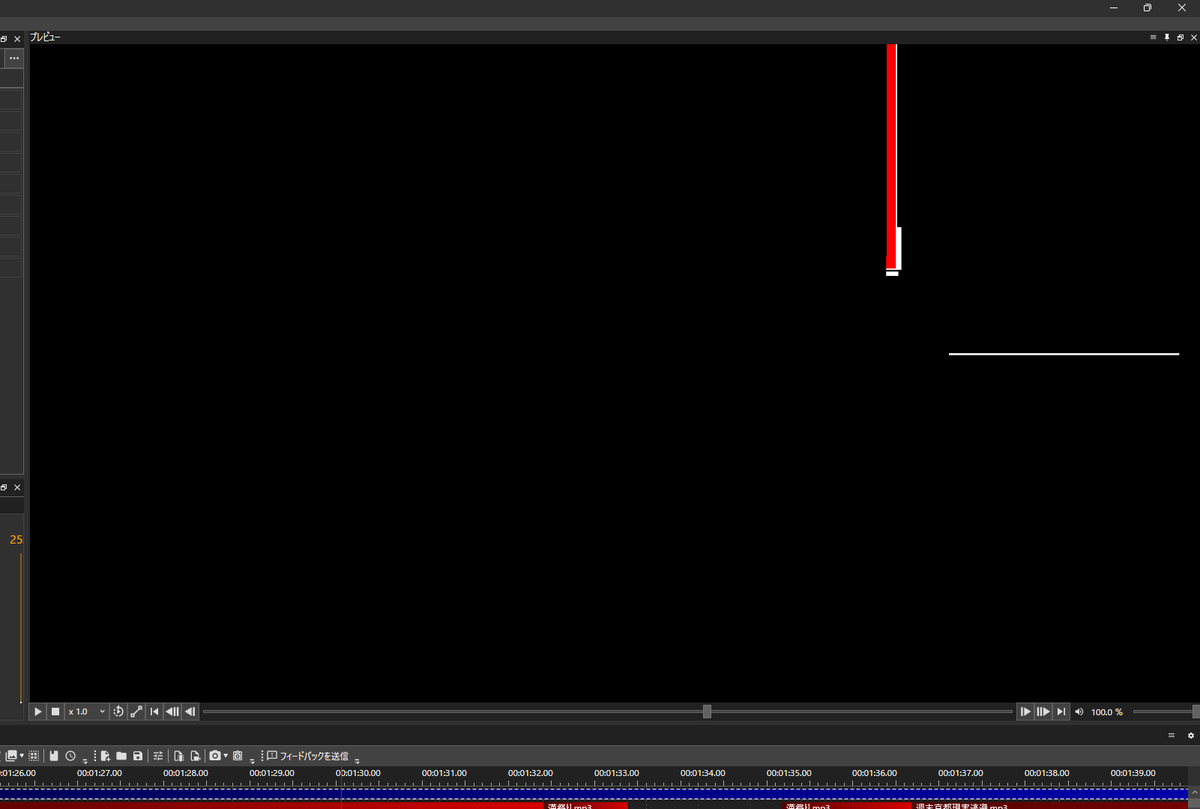Click the ellipsis button in left panel
The image size is (1200, 809).
coord(14,58)
